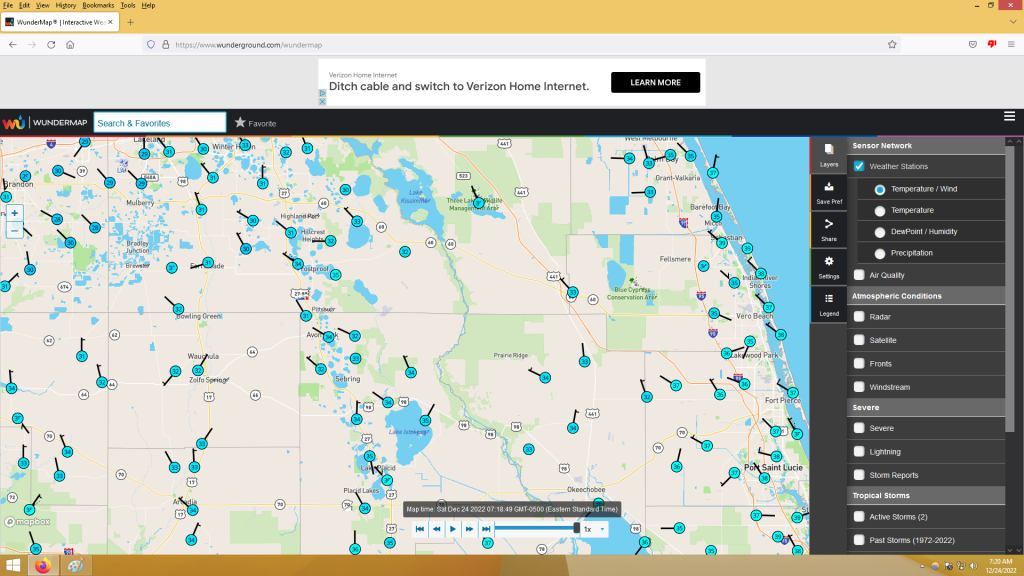1024x576 pixels.
Task: Show the map Legend
Action: click(x=829, y=304)
